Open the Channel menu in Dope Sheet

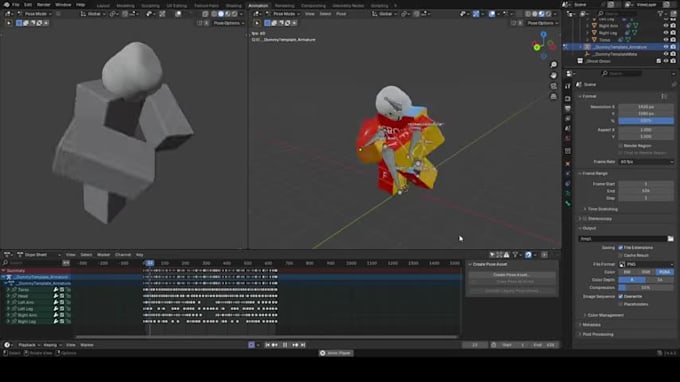pos(123,255)
